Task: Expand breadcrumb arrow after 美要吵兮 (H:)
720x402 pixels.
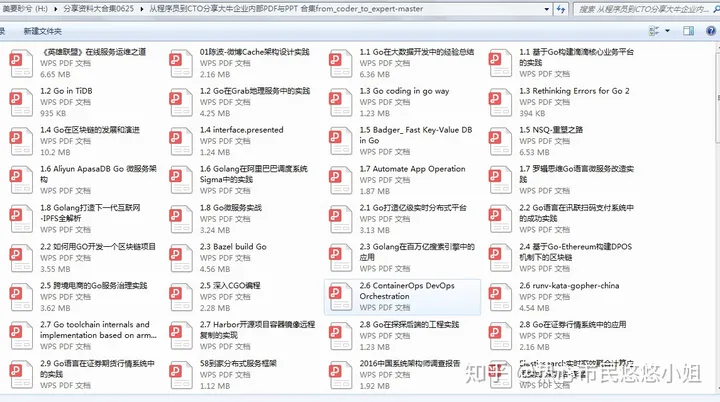Action: 56,9
